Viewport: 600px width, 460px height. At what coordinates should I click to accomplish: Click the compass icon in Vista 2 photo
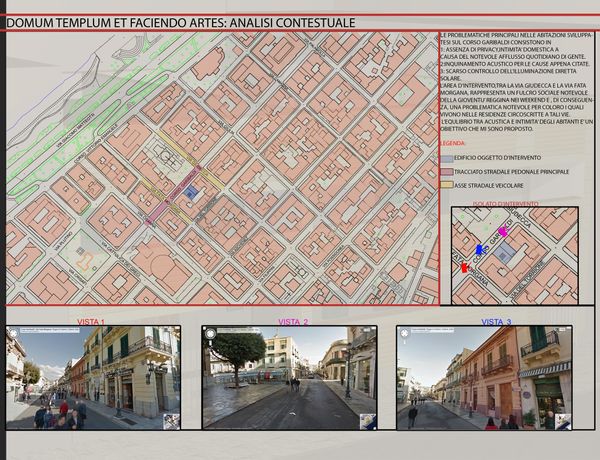369,422
